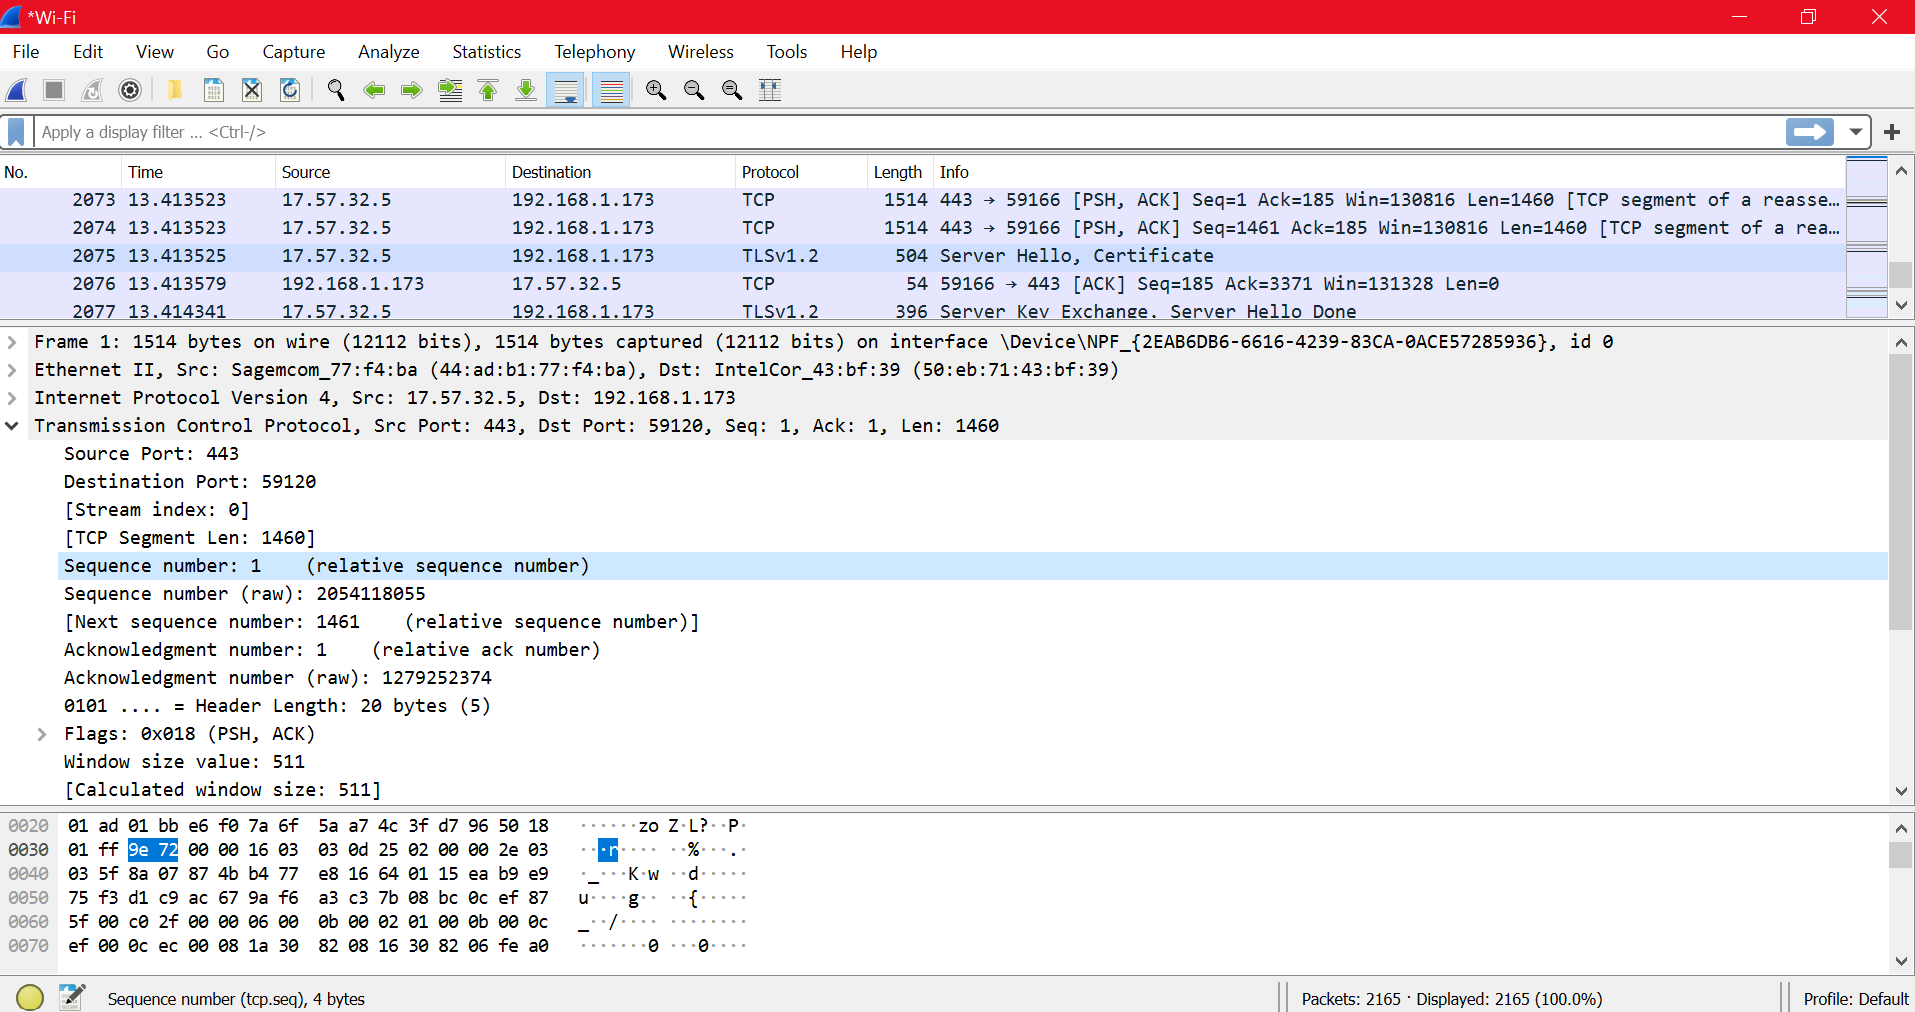Open the Telephony menu
The image size is (1915, 1012).
594,51
